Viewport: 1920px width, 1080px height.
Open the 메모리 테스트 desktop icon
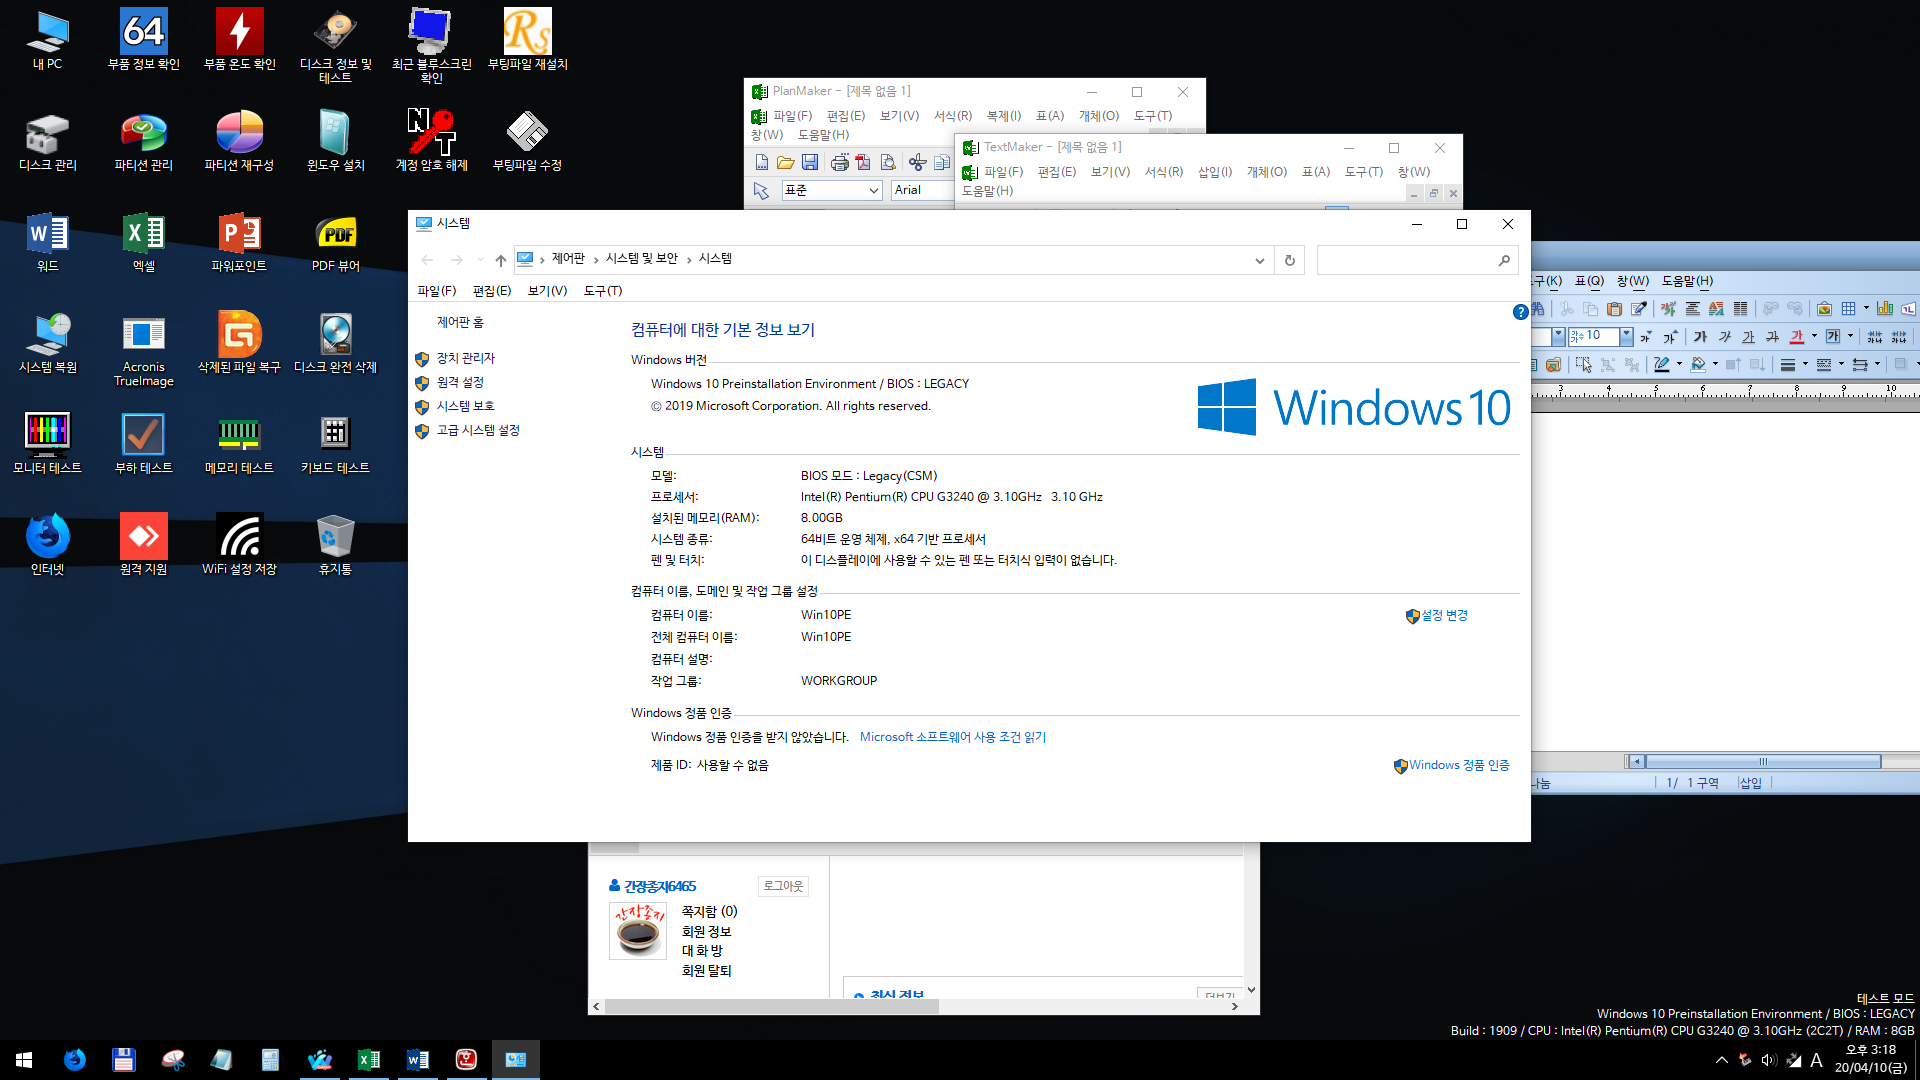coord(239,444)
